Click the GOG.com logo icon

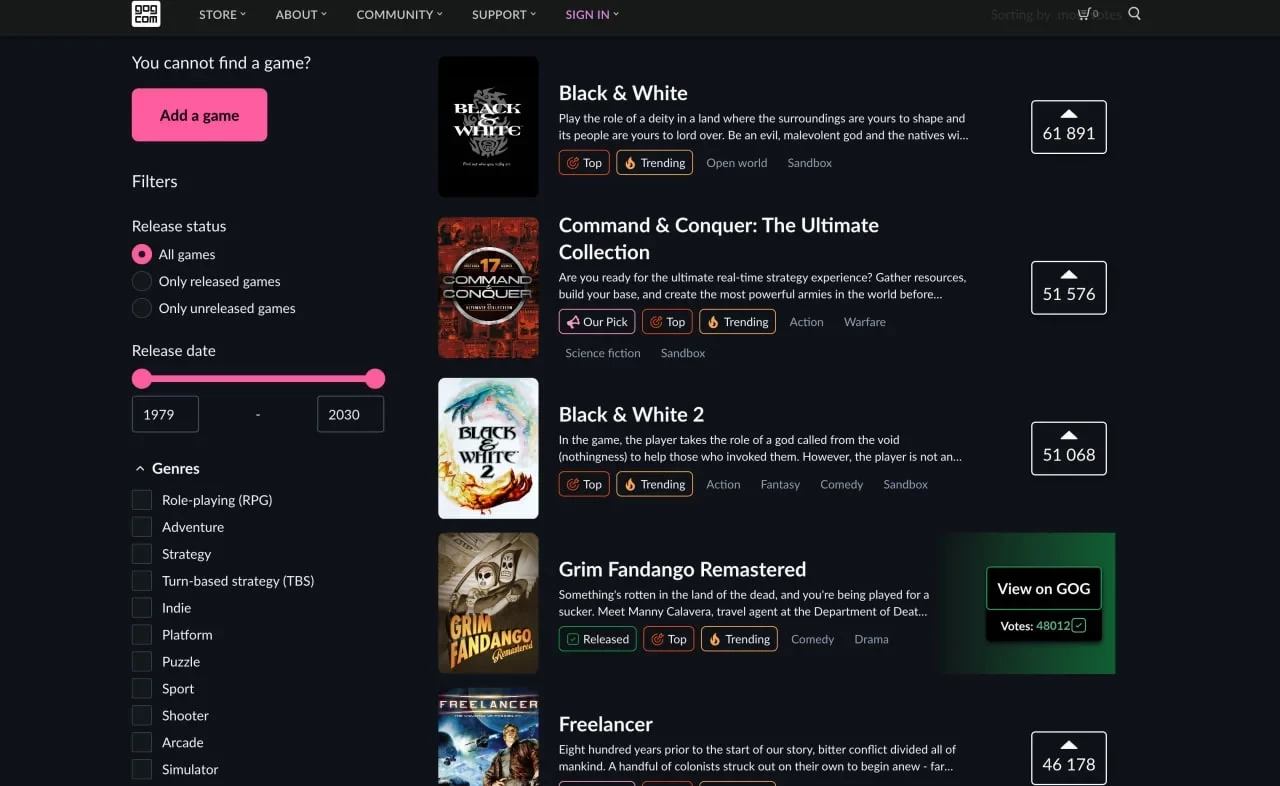[x=146, y=14]
